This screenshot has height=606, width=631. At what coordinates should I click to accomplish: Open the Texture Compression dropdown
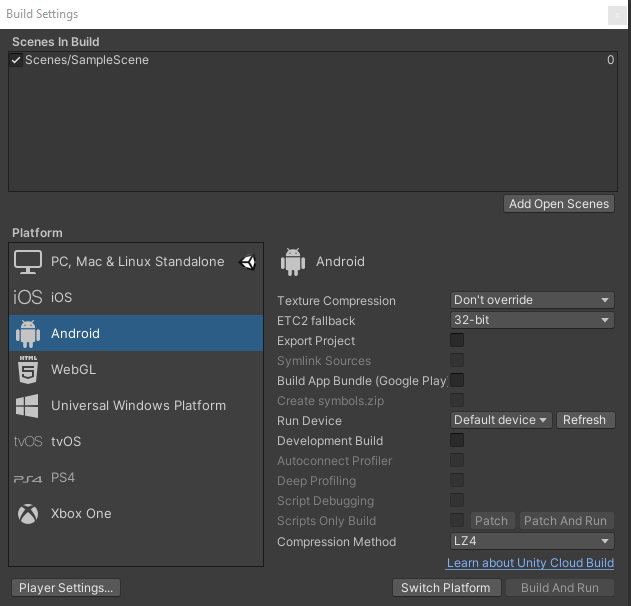click(x=531, y=300)
